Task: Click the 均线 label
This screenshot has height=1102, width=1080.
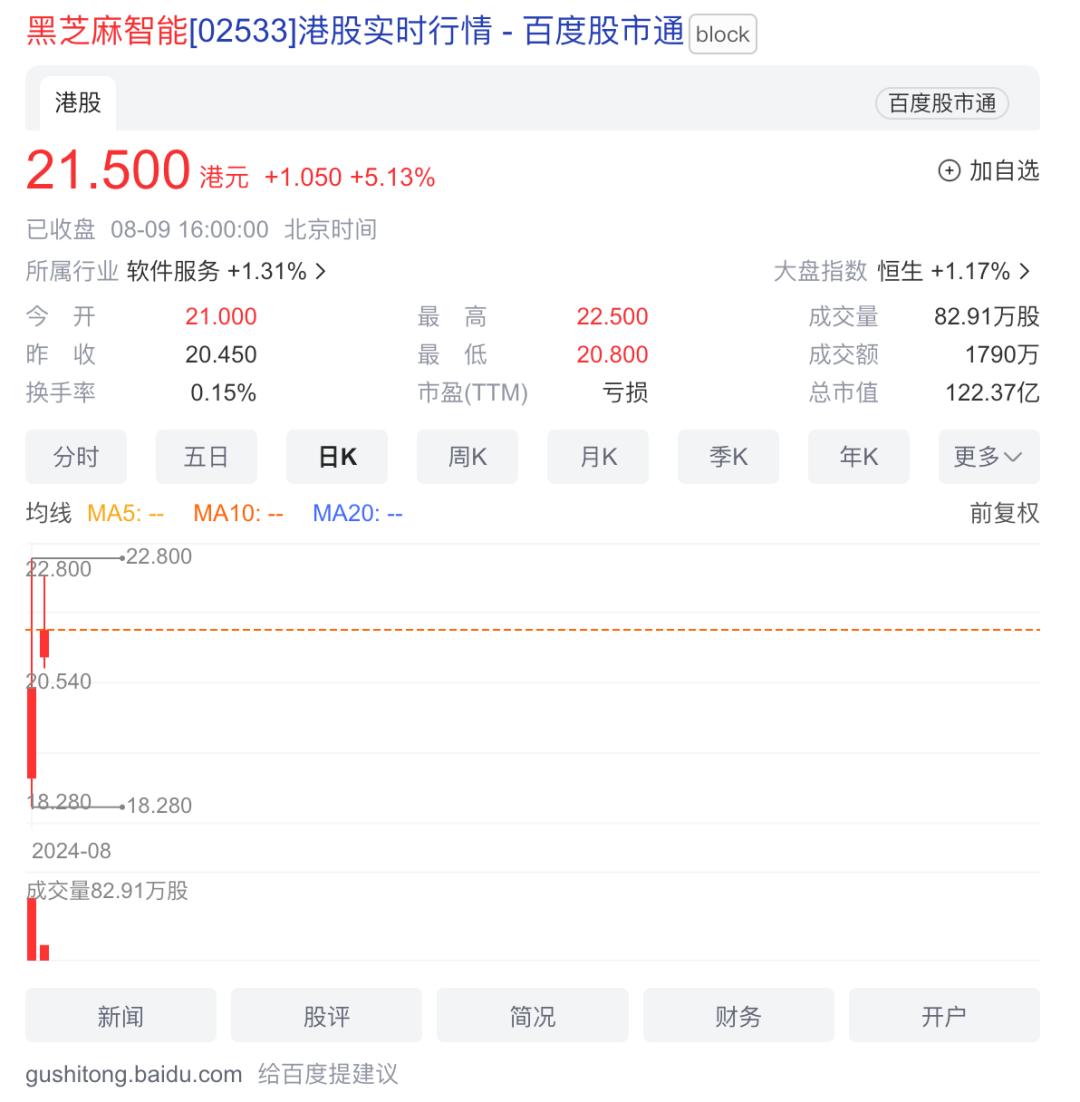Action: coord(48,513)
